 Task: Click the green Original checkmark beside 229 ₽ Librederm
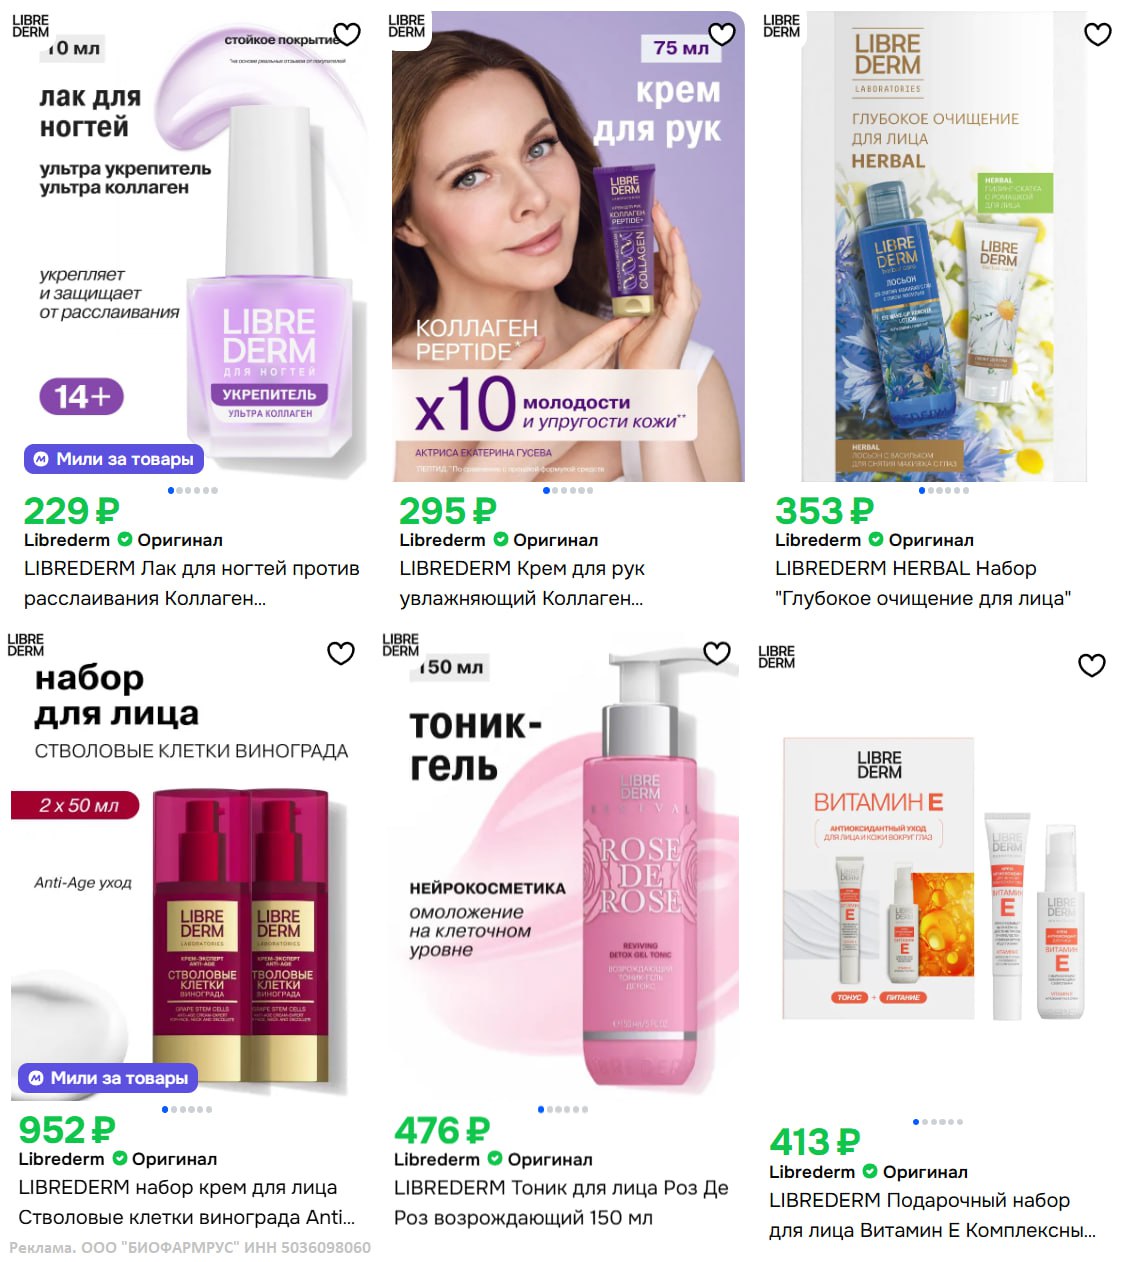125,540
